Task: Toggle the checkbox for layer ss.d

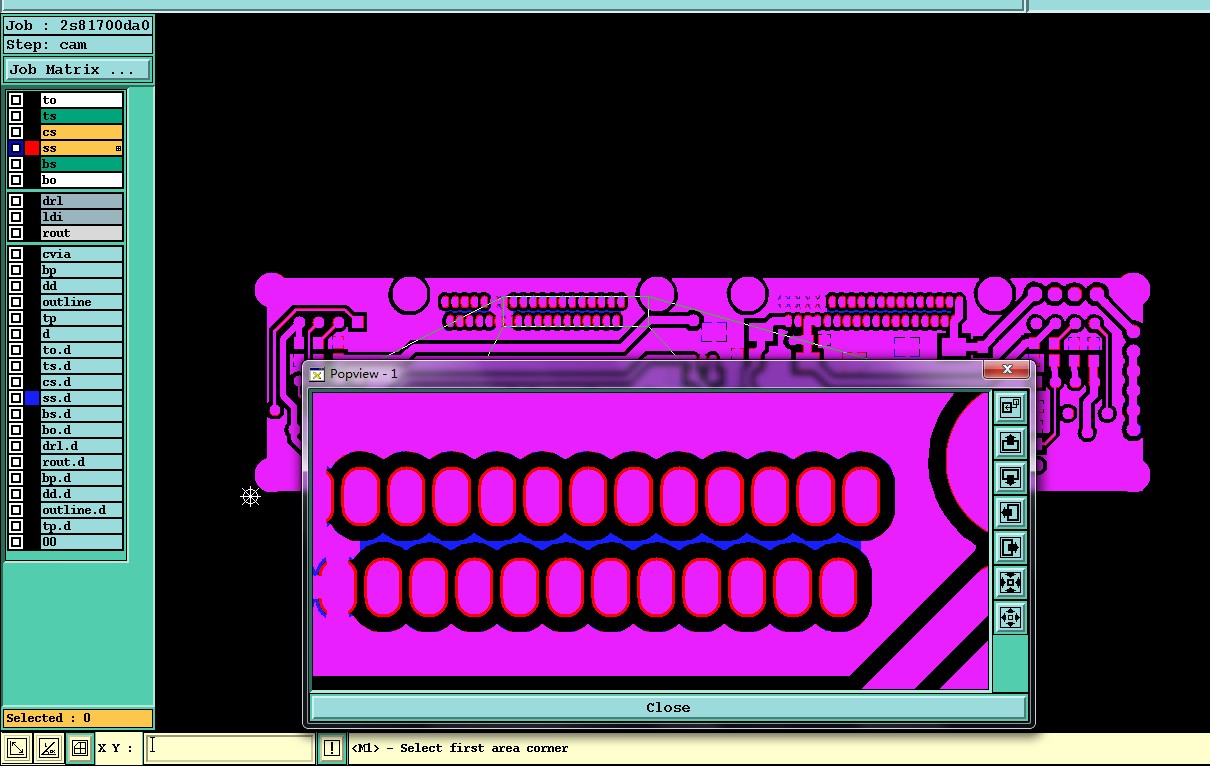Action: pyautogui.click(x=16, y=398)
